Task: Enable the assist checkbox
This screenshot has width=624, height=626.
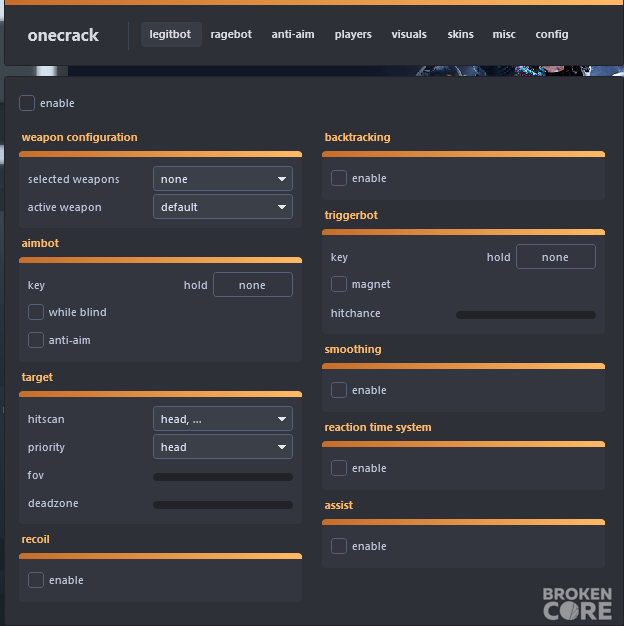Action: (339, 546)
